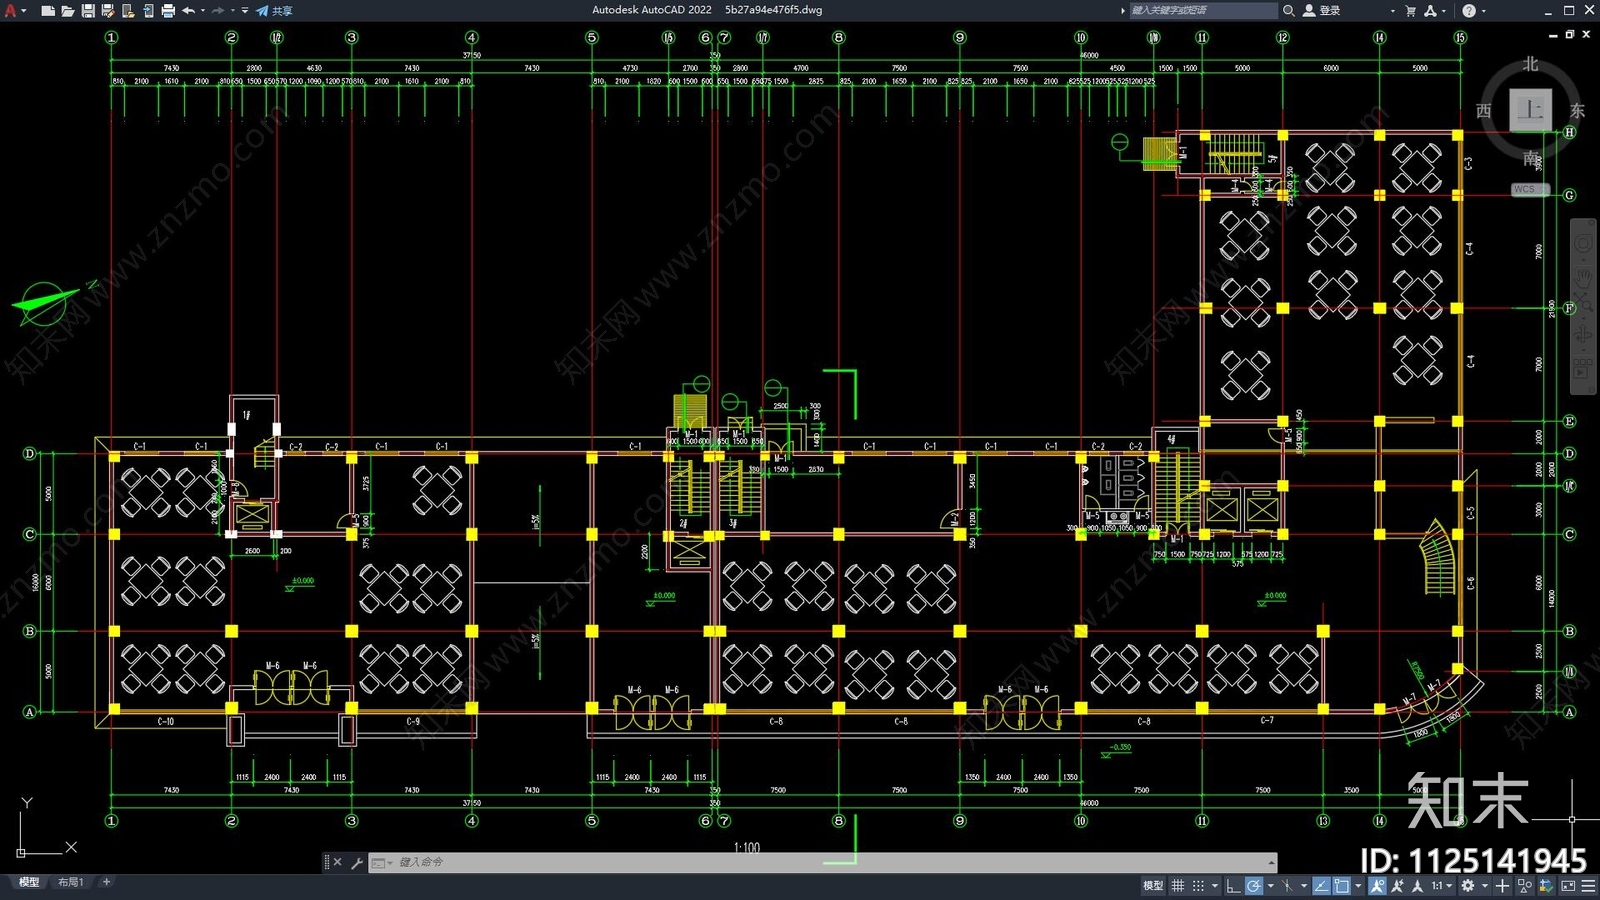
Task: Click the 共享 share button
Action: point(274,11)
